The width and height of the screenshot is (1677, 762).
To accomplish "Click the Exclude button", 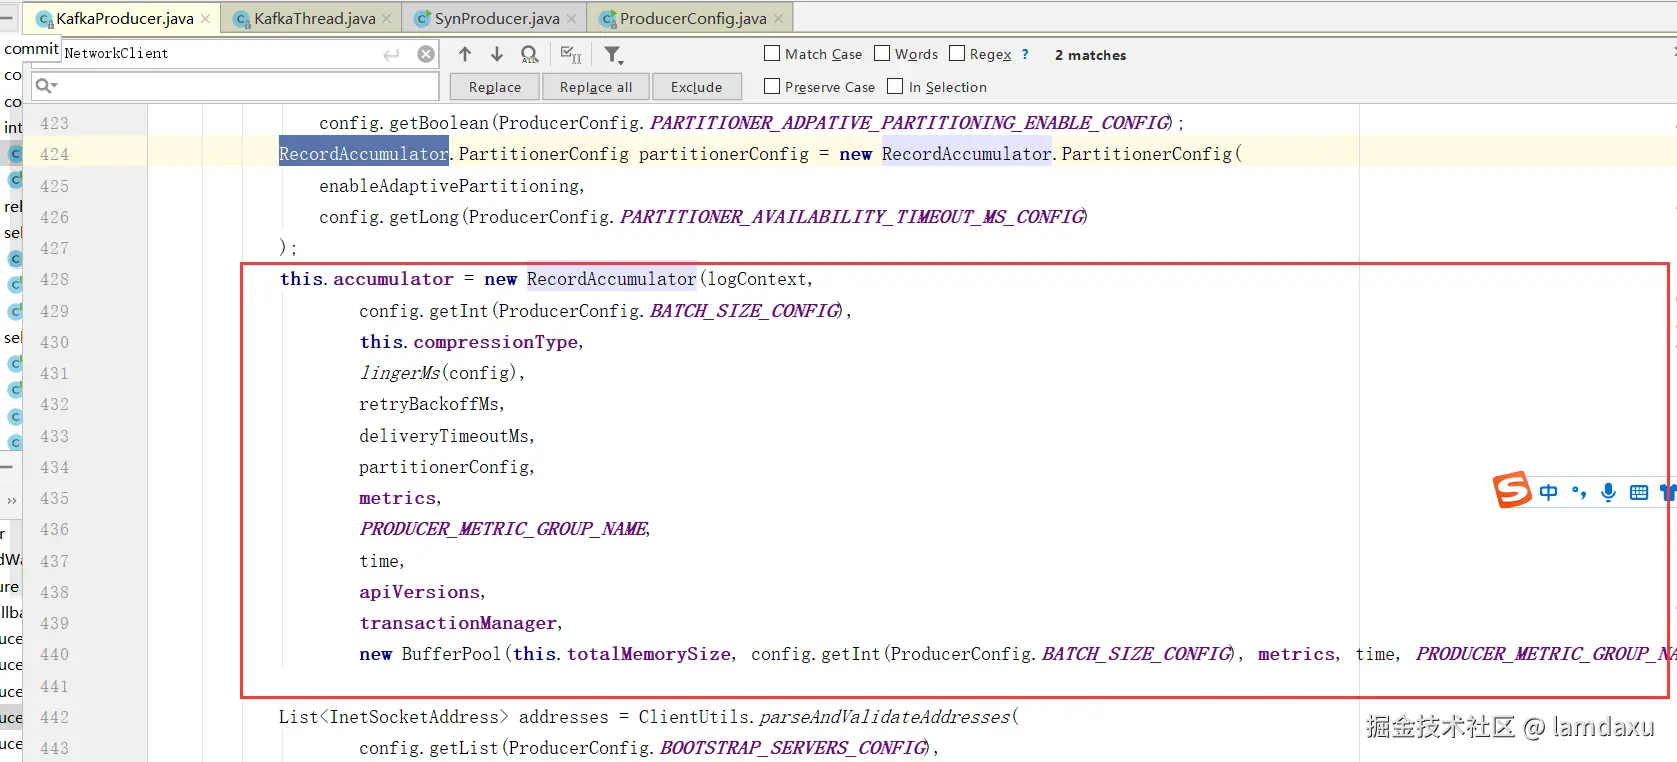I will coord(697,87).
